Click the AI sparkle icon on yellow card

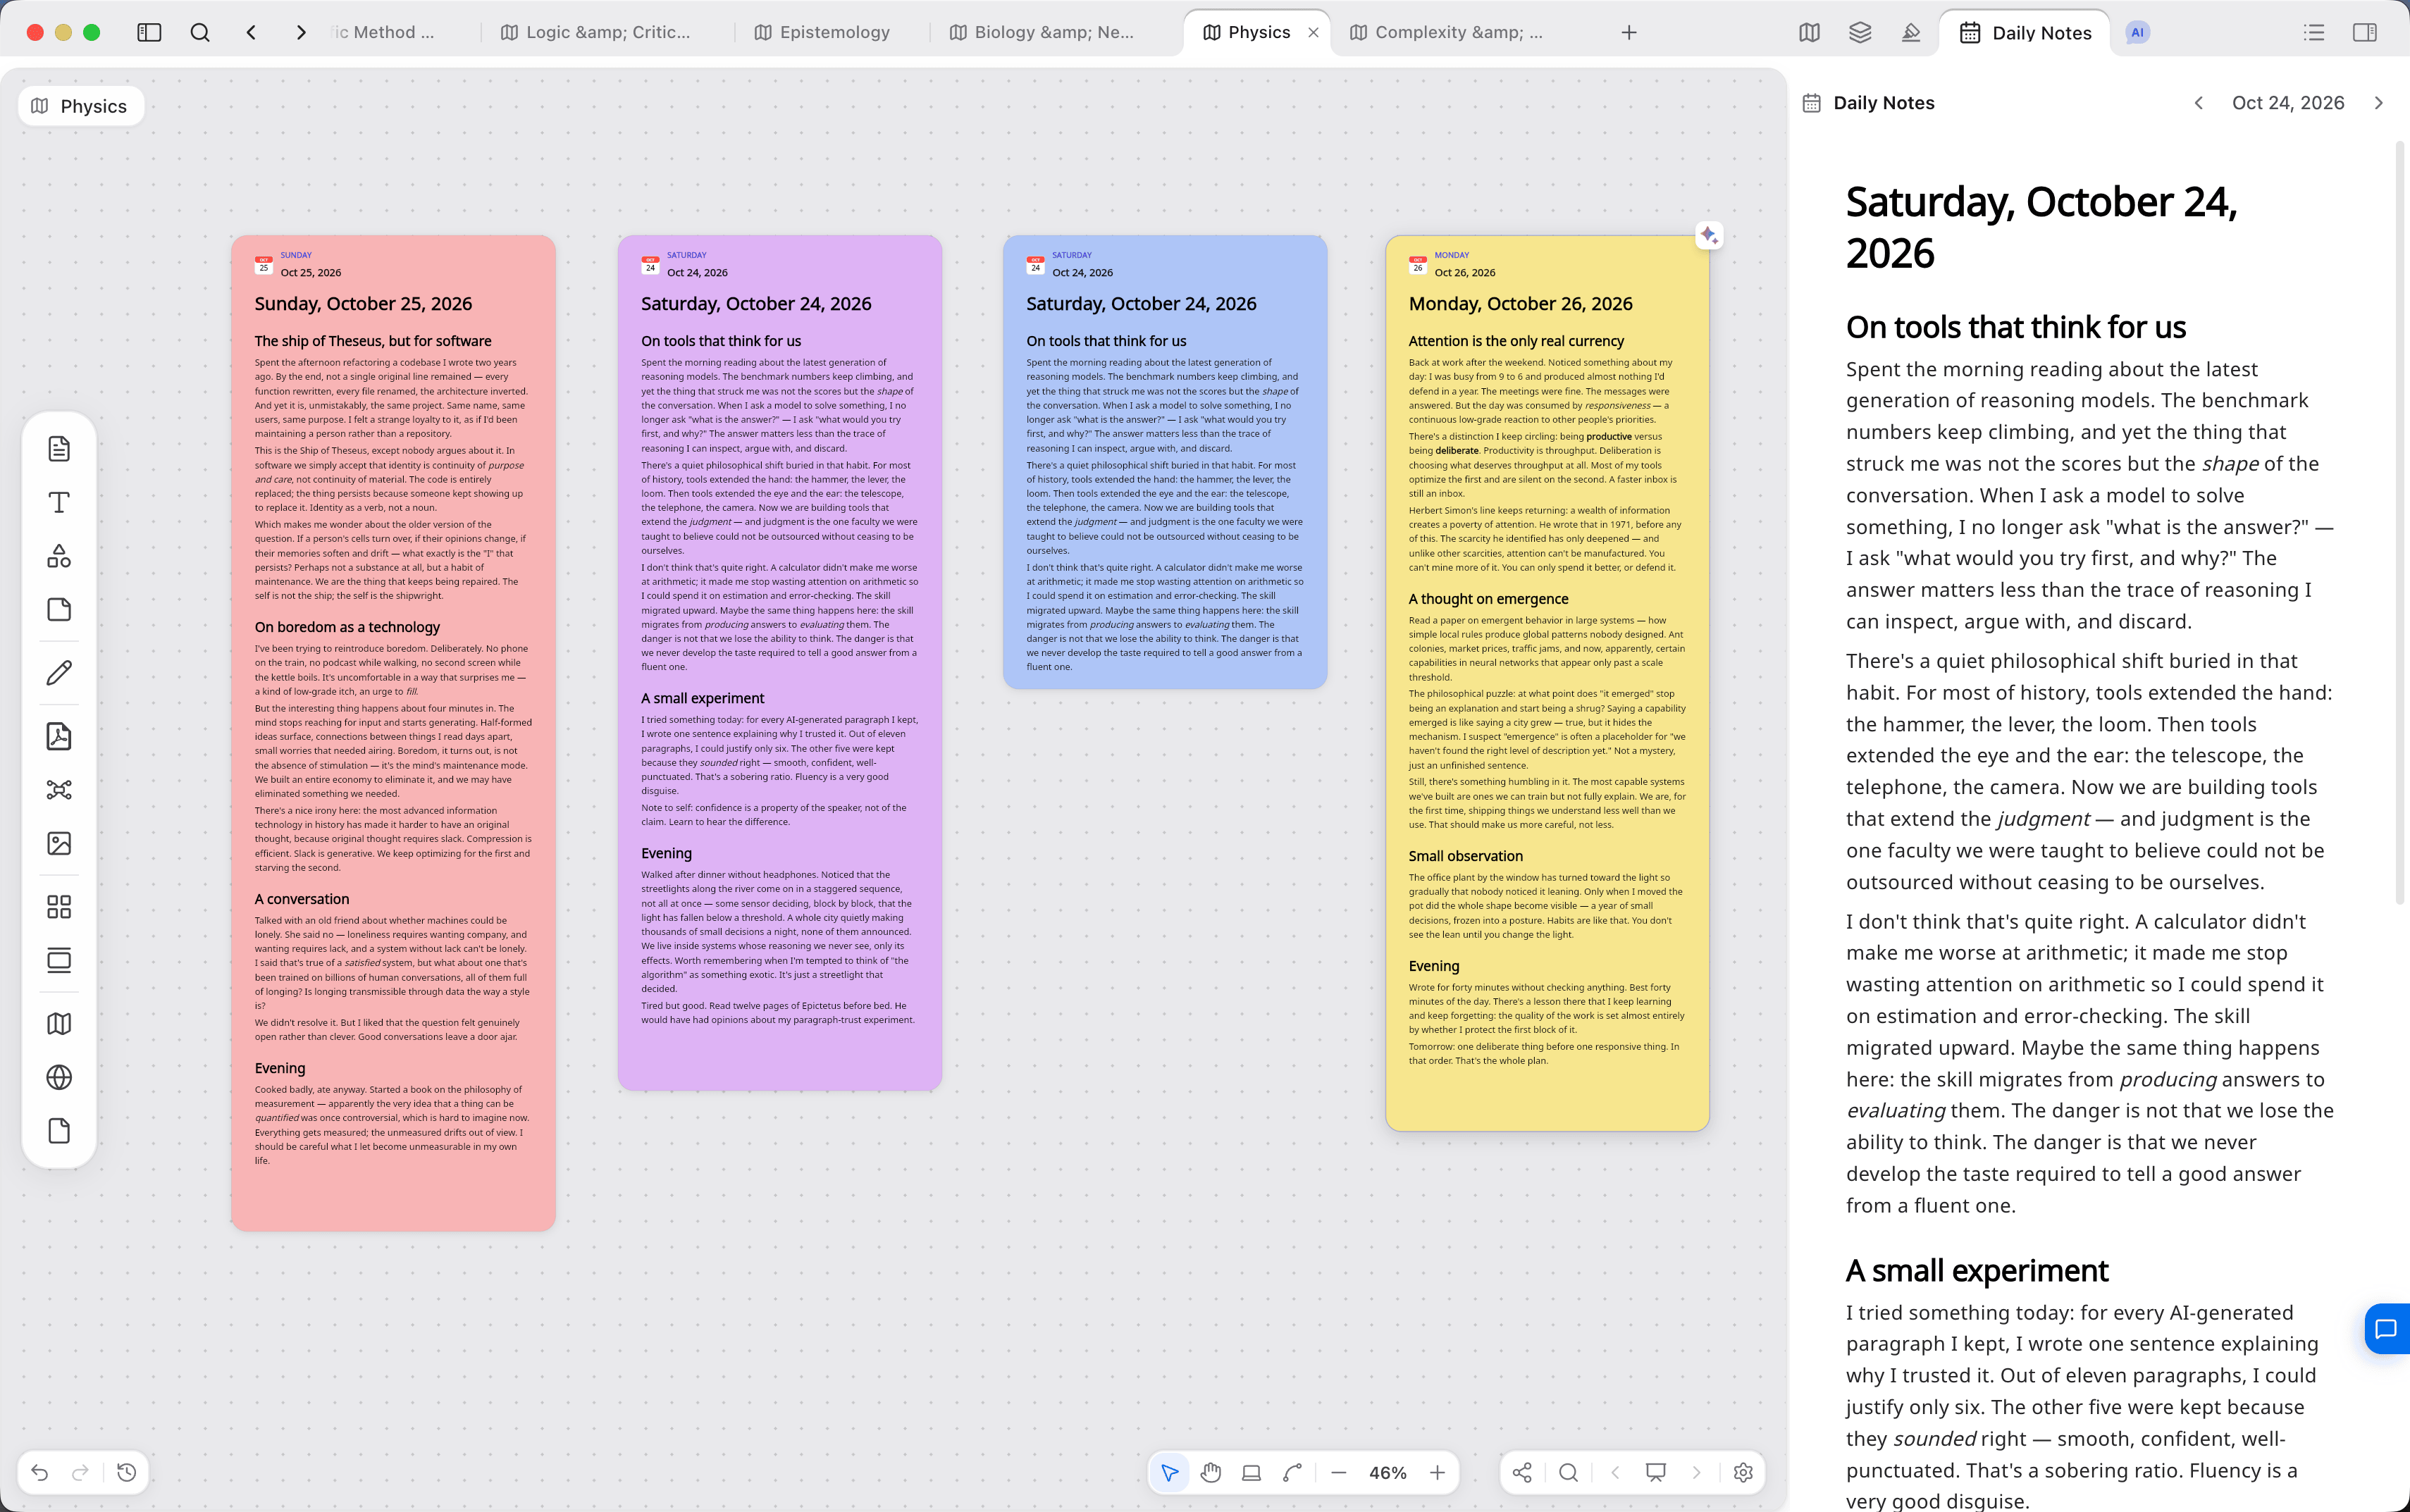pyautogui.click(x=1709, y=235)
